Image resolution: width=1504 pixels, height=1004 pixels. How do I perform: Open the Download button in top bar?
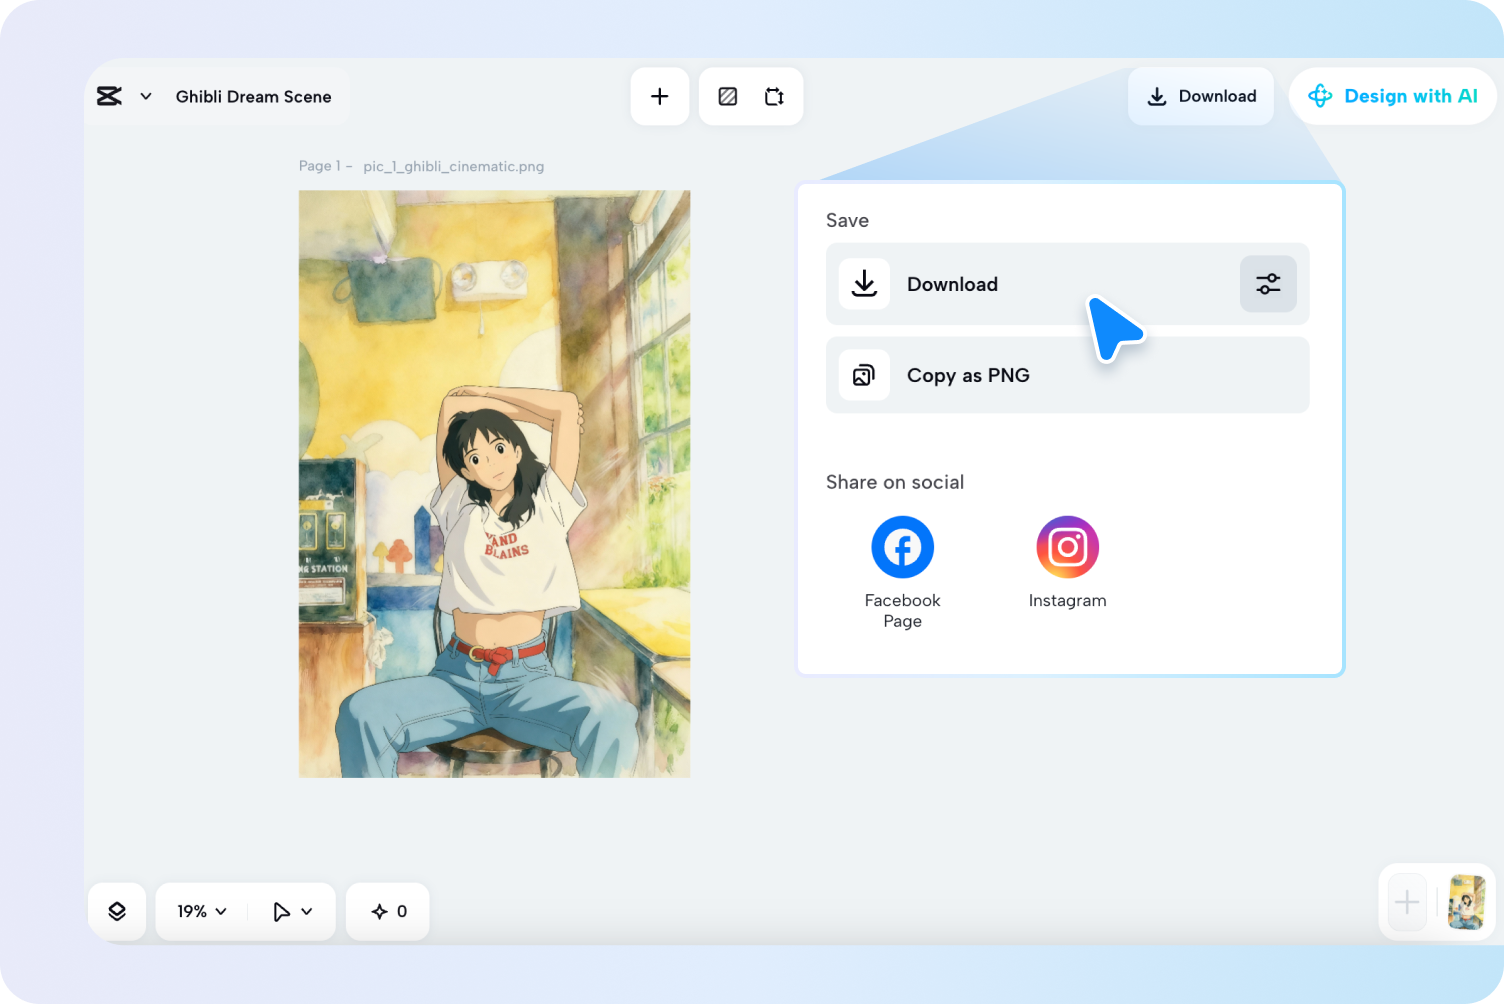(1201, 96)
